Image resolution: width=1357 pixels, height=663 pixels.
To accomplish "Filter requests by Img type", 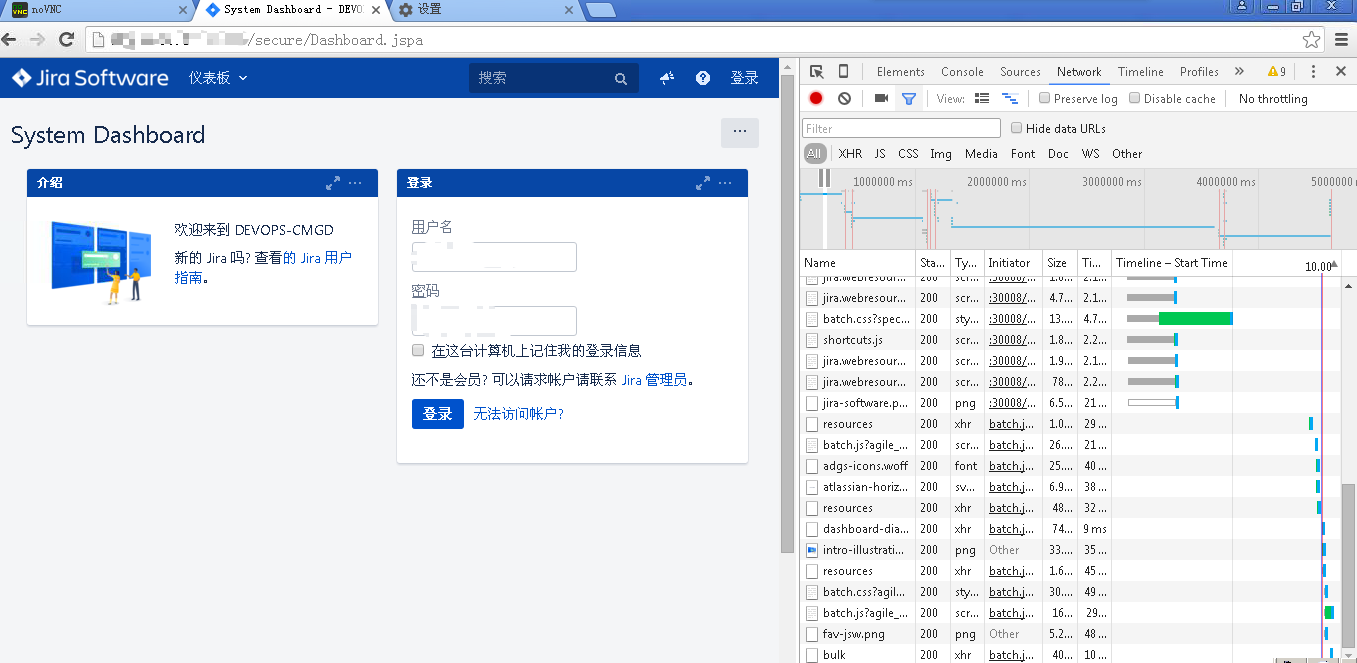I will [x=941, y=154].
